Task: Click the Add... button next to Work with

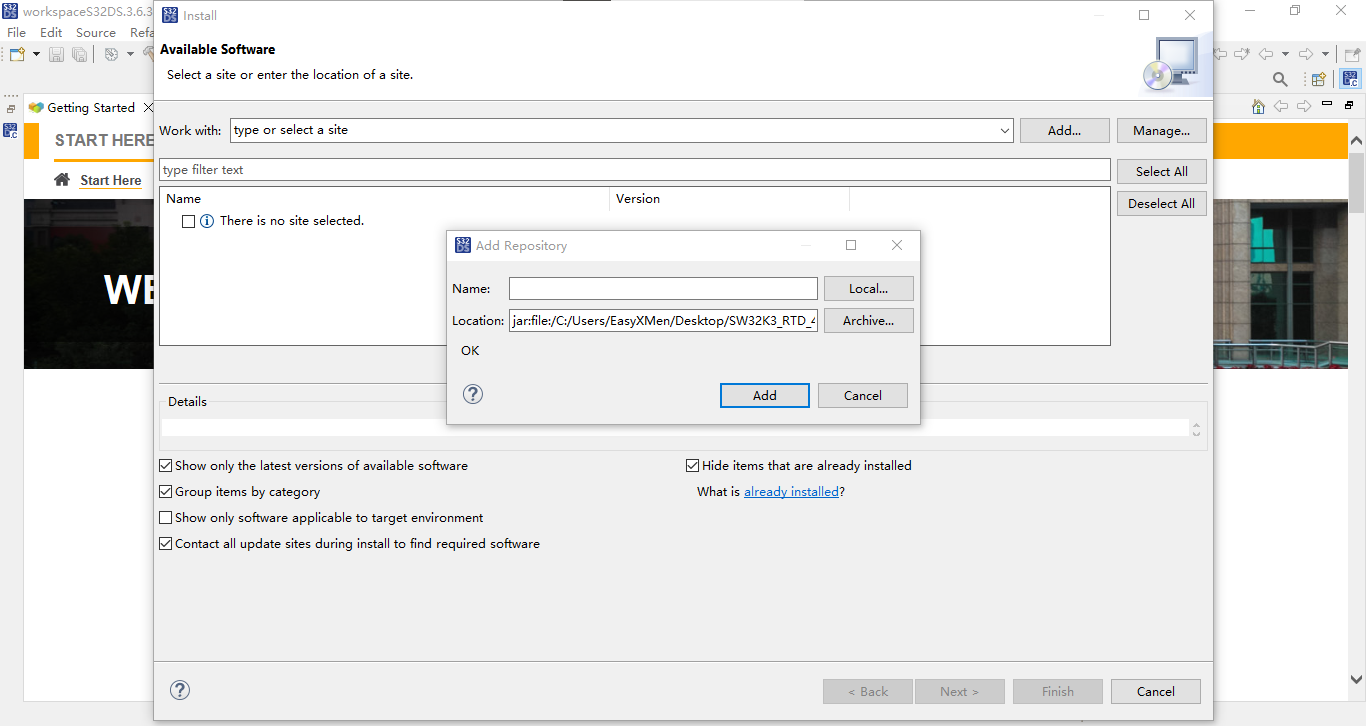Action: [1064, 131]
